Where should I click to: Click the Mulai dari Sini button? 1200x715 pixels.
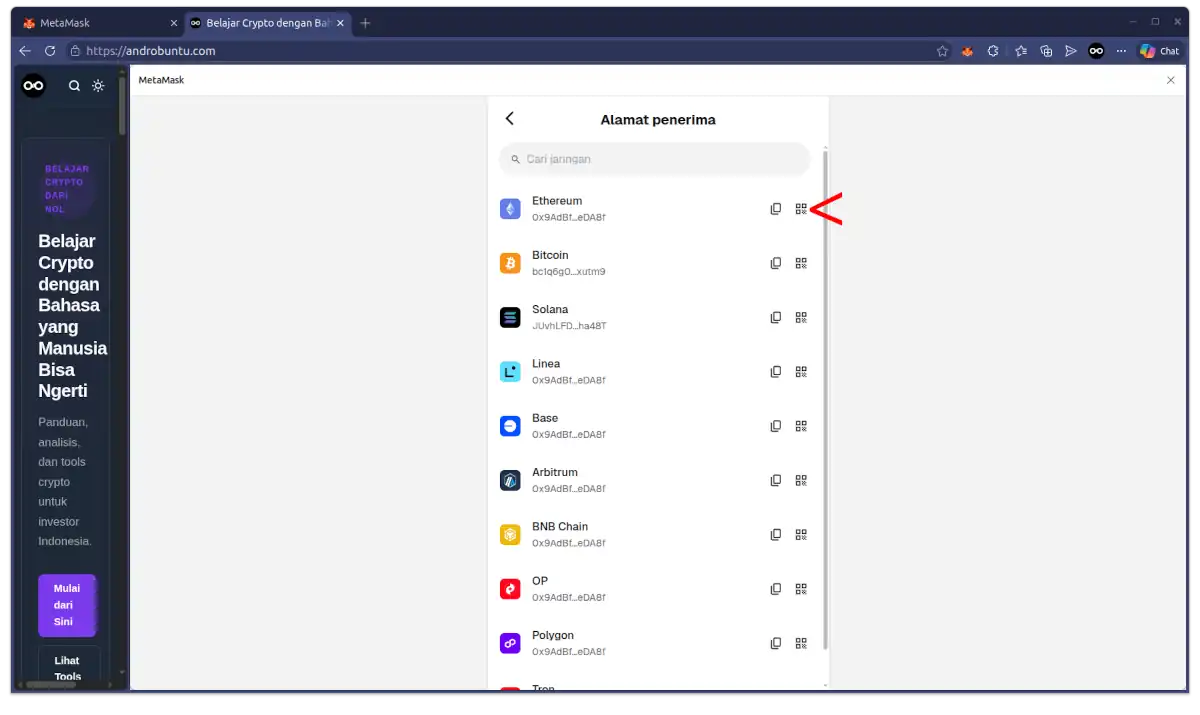[67, 605]
